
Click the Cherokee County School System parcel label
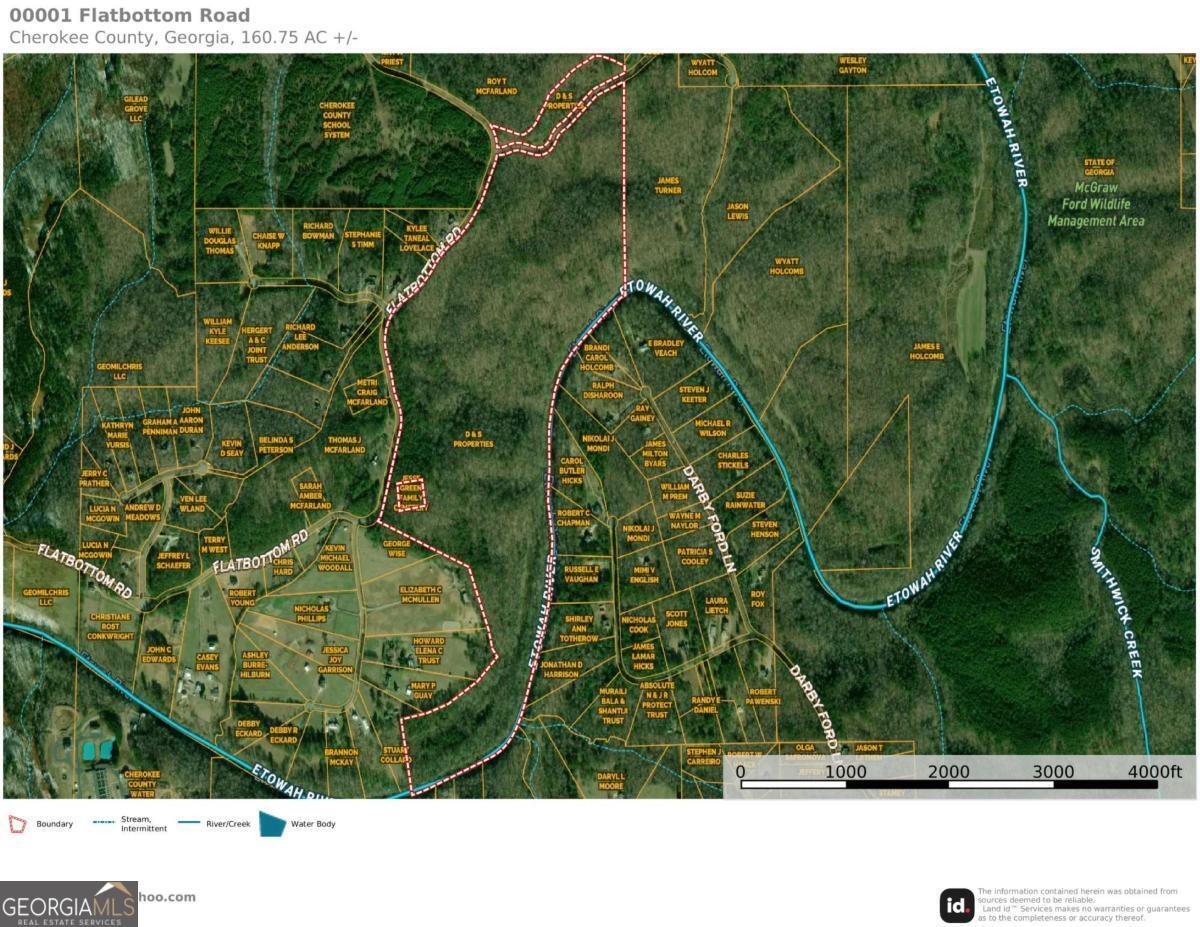coord(336,119)
